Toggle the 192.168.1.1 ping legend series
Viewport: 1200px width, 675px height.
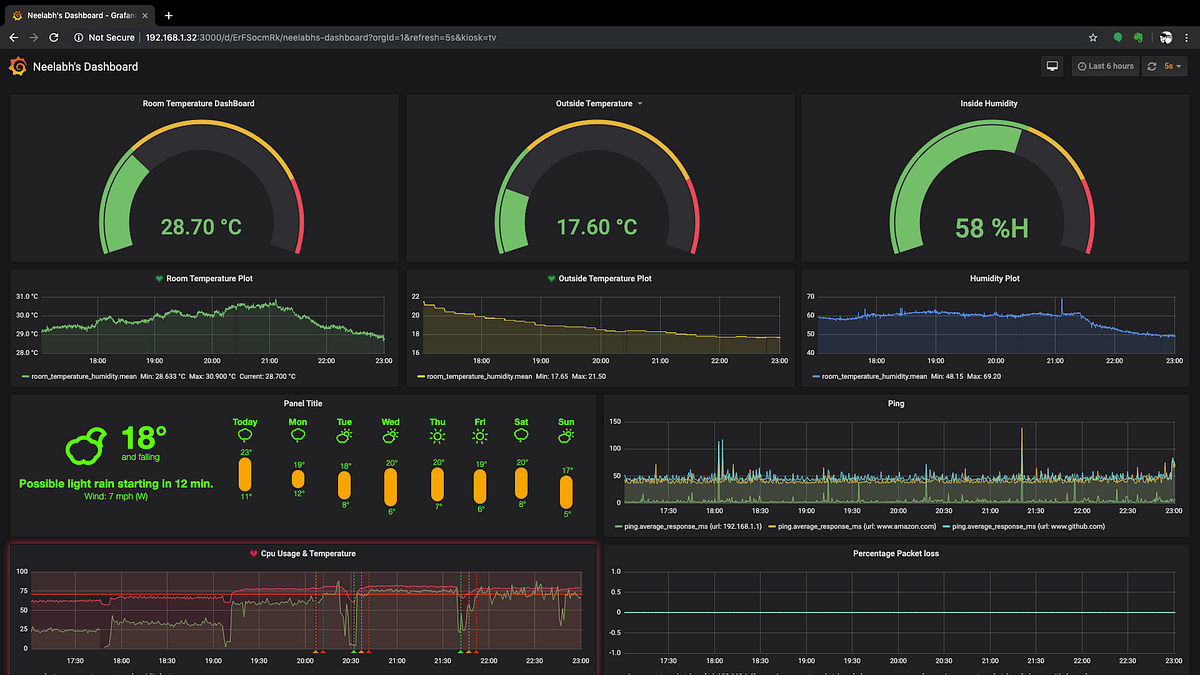(x=690, y=525)
